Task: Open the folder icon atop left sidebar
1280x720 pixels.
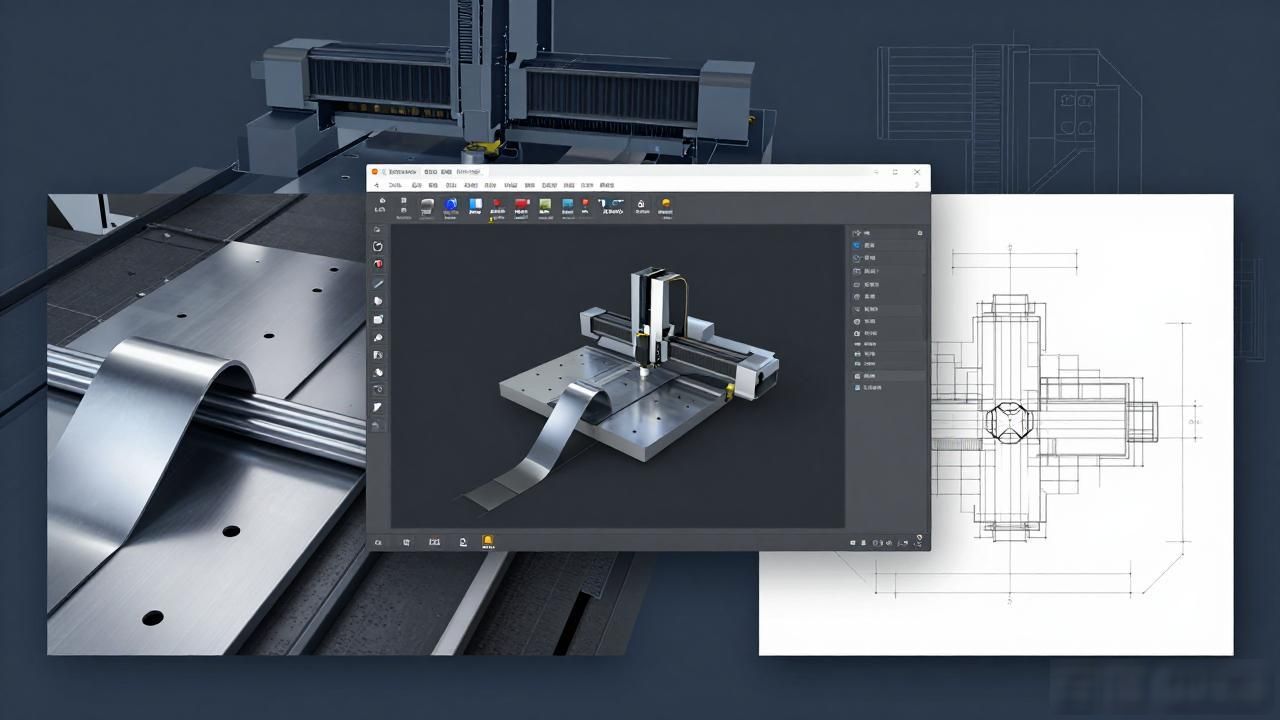Action: (377, 229)
